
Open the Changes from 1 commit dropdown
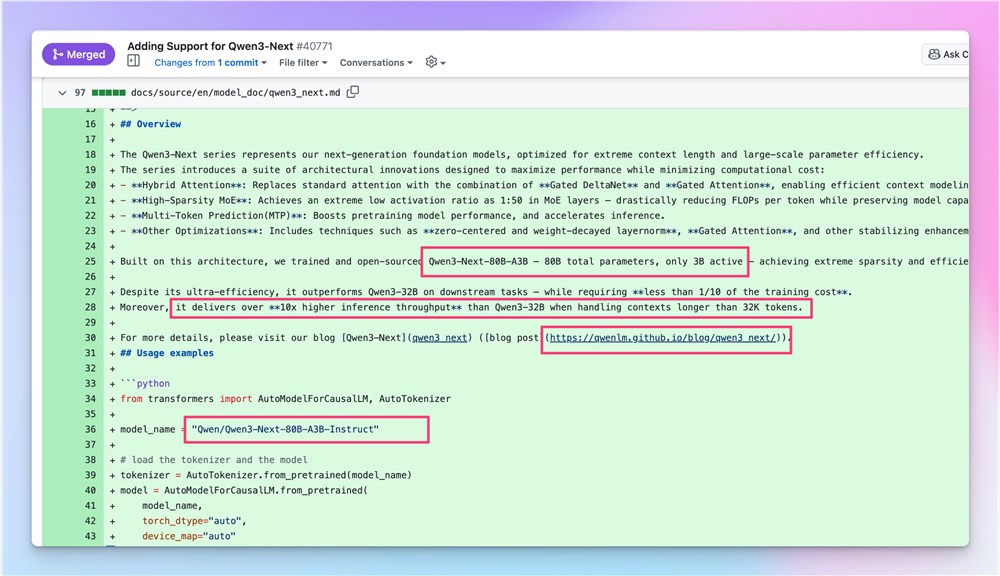point(210,63)
